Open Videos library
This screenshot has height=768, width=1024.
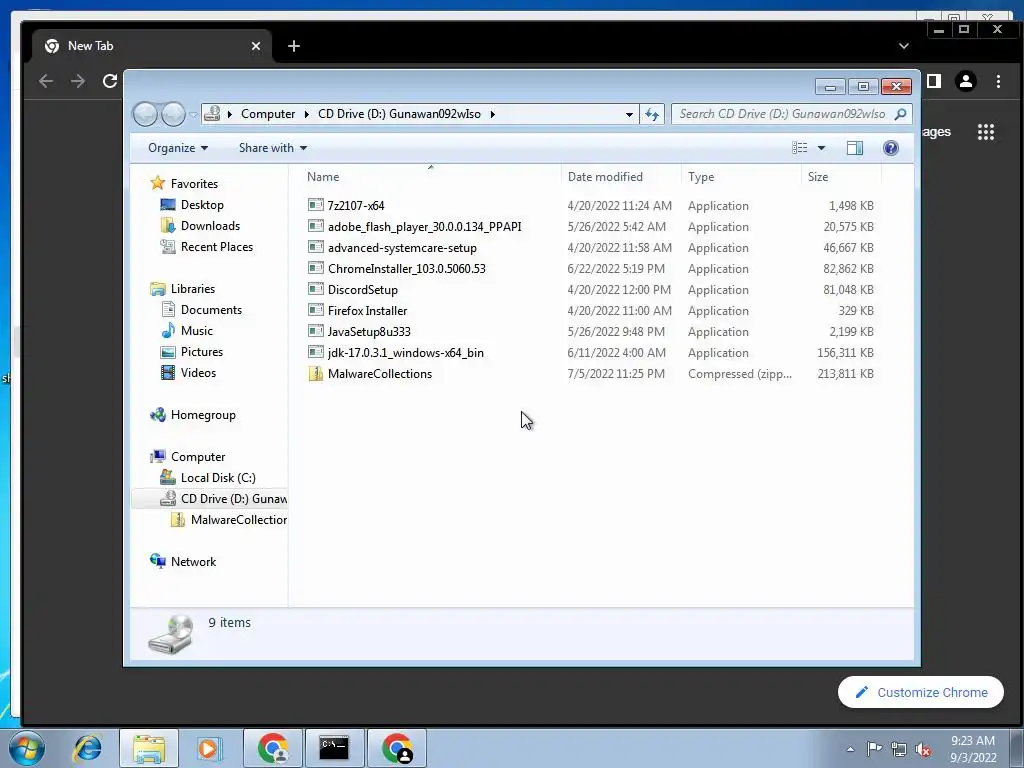[x=198, y=373]
